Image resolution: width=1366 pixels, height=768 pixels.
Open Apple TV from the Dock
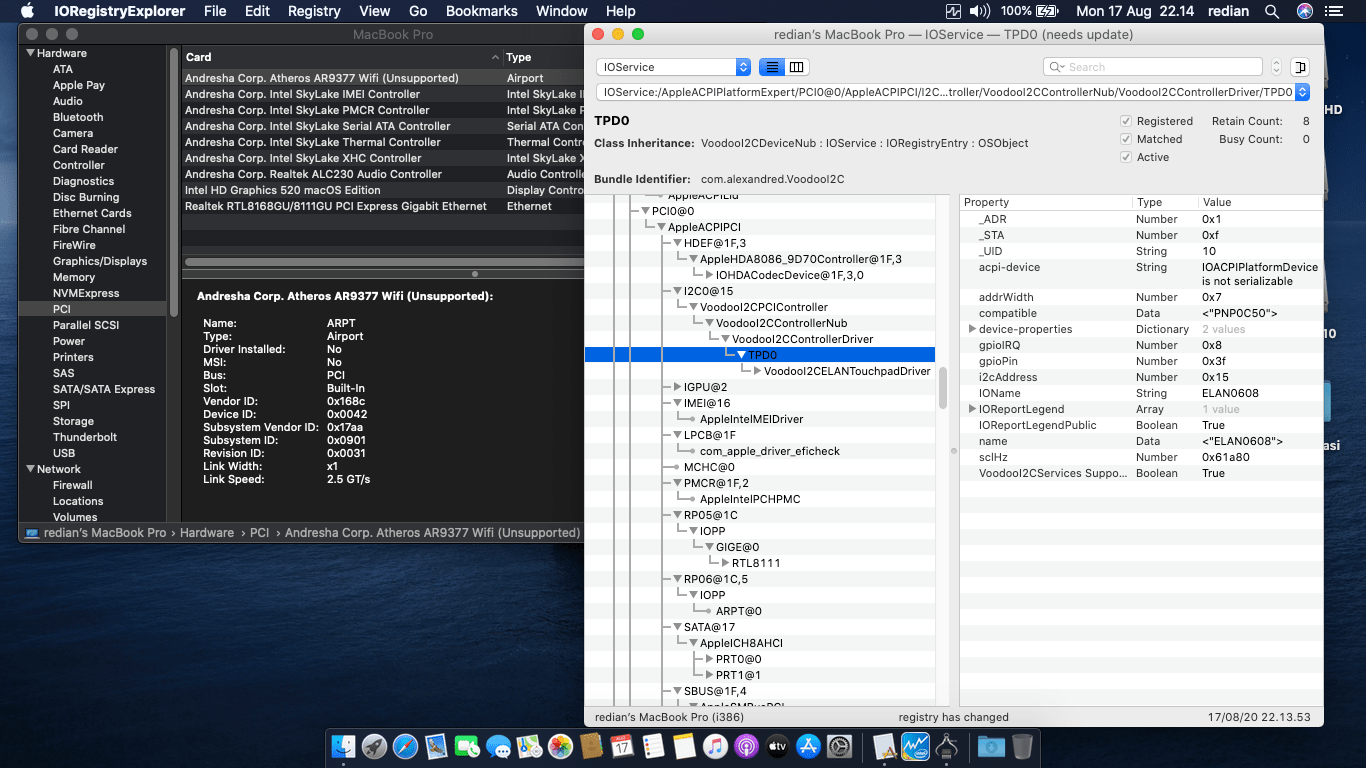pos(777,746)
